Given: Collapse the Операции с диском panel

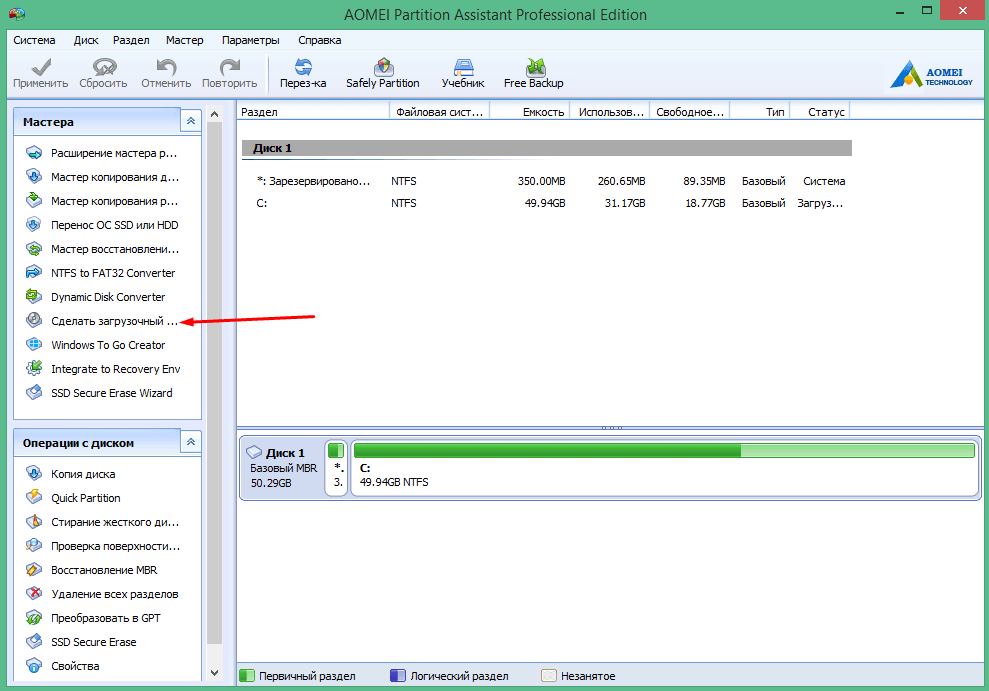Looking at the screenshot, I should click(190, 443).
